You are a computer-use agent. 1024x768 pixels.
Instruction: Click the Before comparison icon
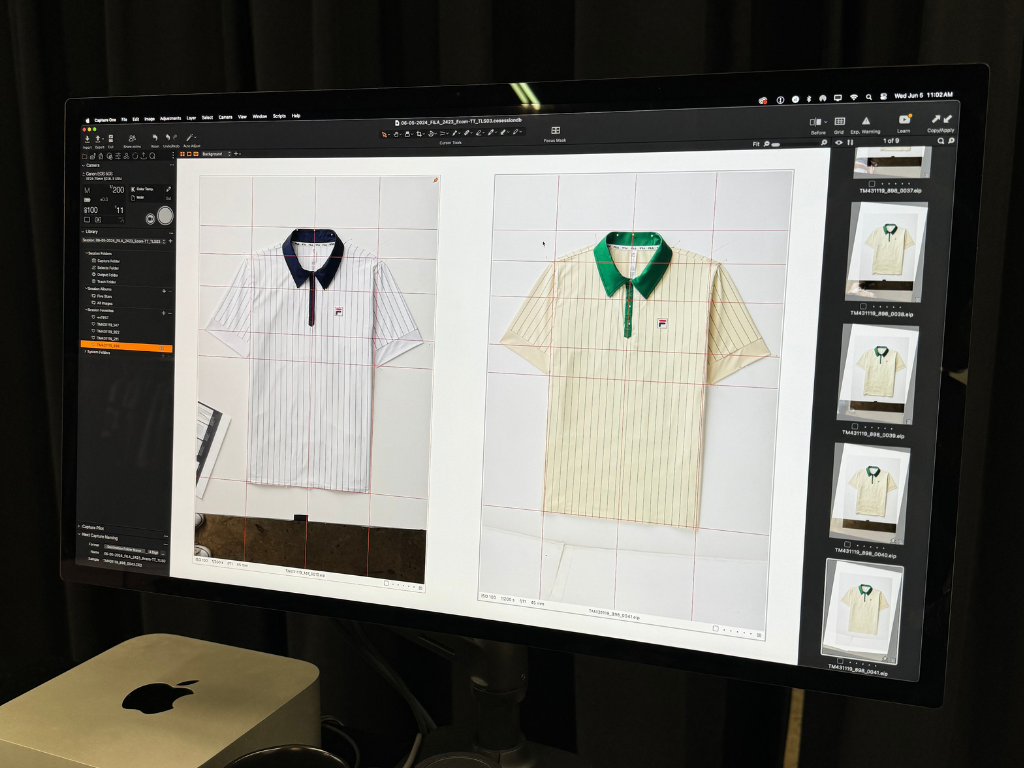pos(816,122)
